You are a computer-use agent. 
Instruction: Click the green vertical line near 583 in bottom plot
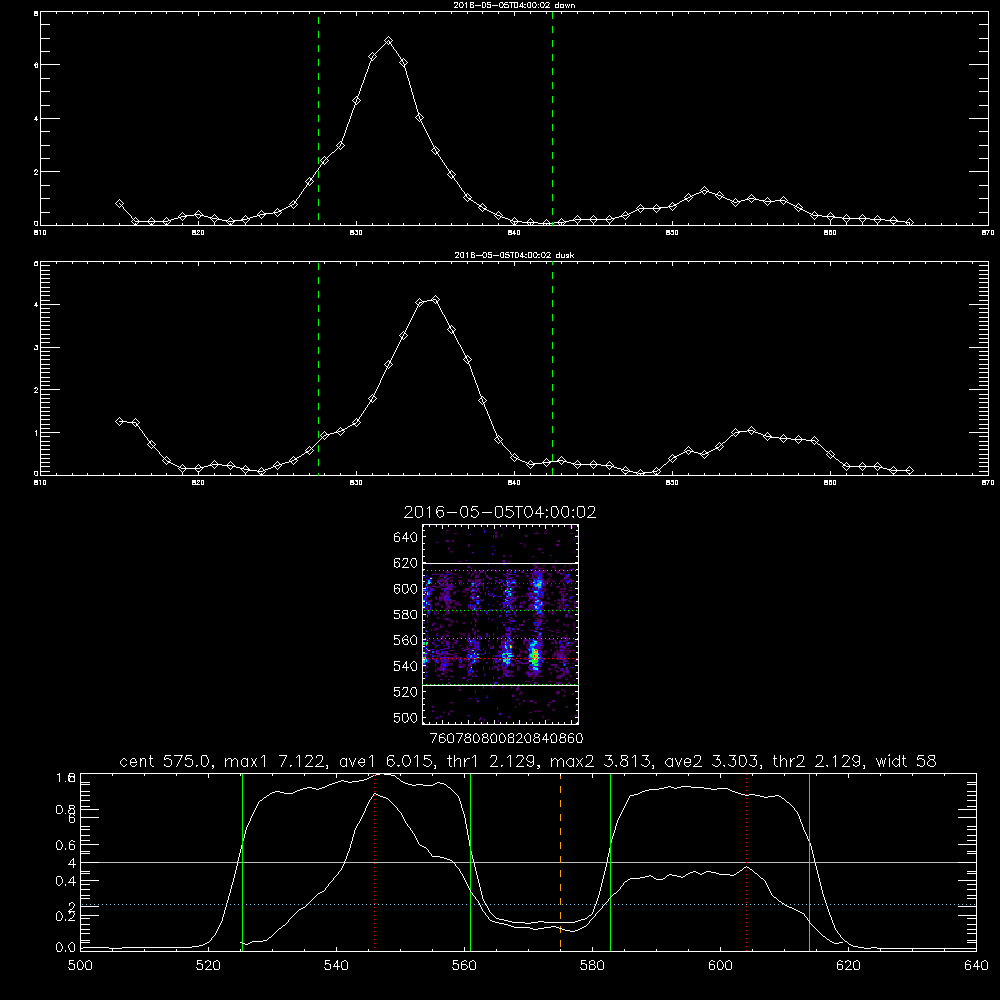(x=610, y=862)
